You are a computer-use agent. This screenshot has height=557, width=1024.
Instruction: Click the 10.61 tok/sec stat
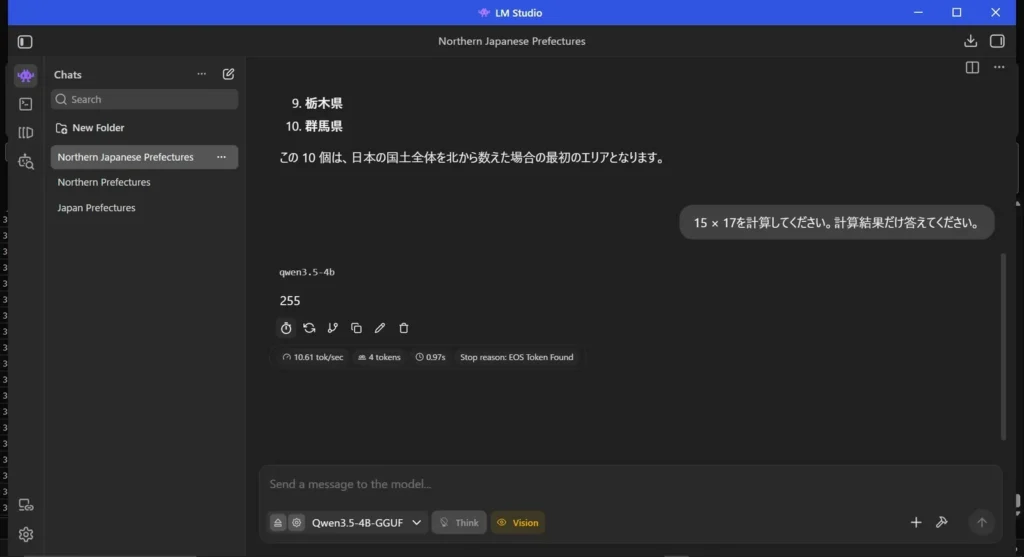313,357
